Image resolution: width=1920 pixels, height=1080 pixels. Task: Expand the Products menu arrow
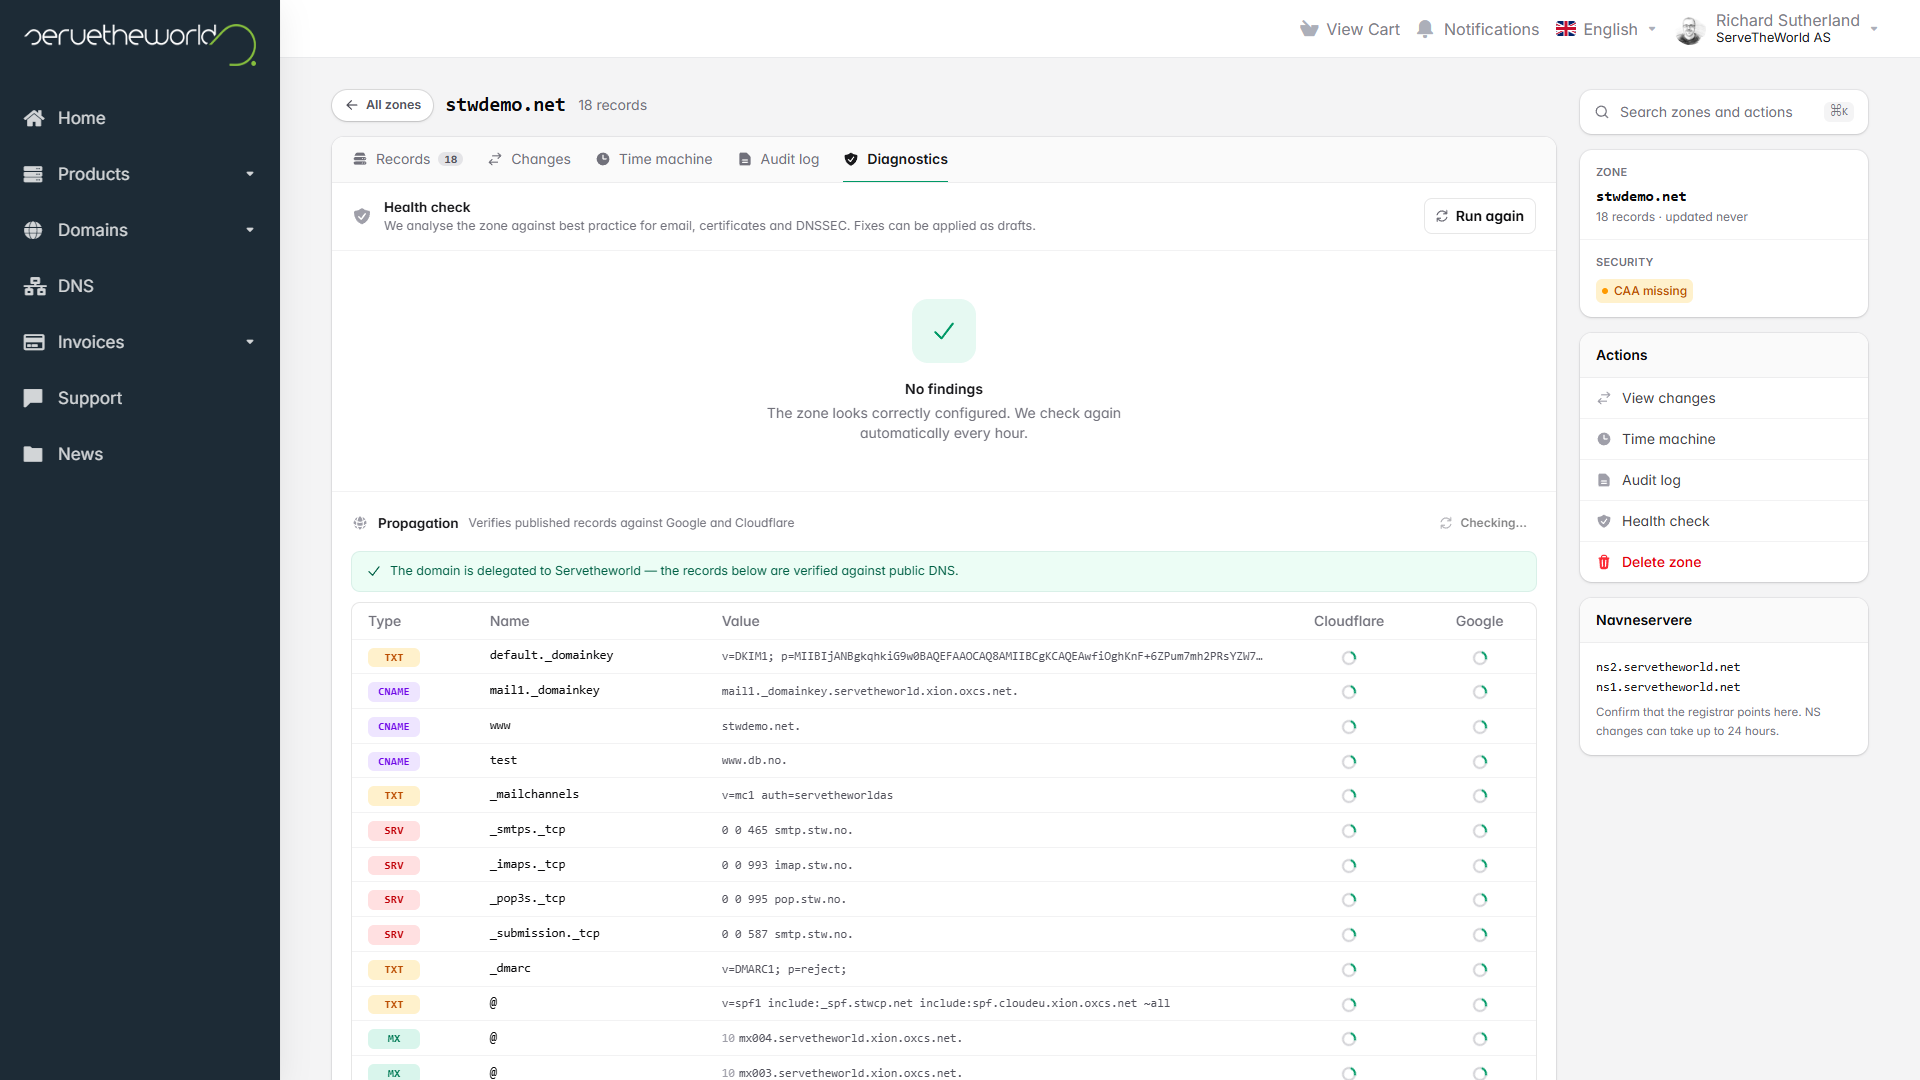[x=250, y=174]
